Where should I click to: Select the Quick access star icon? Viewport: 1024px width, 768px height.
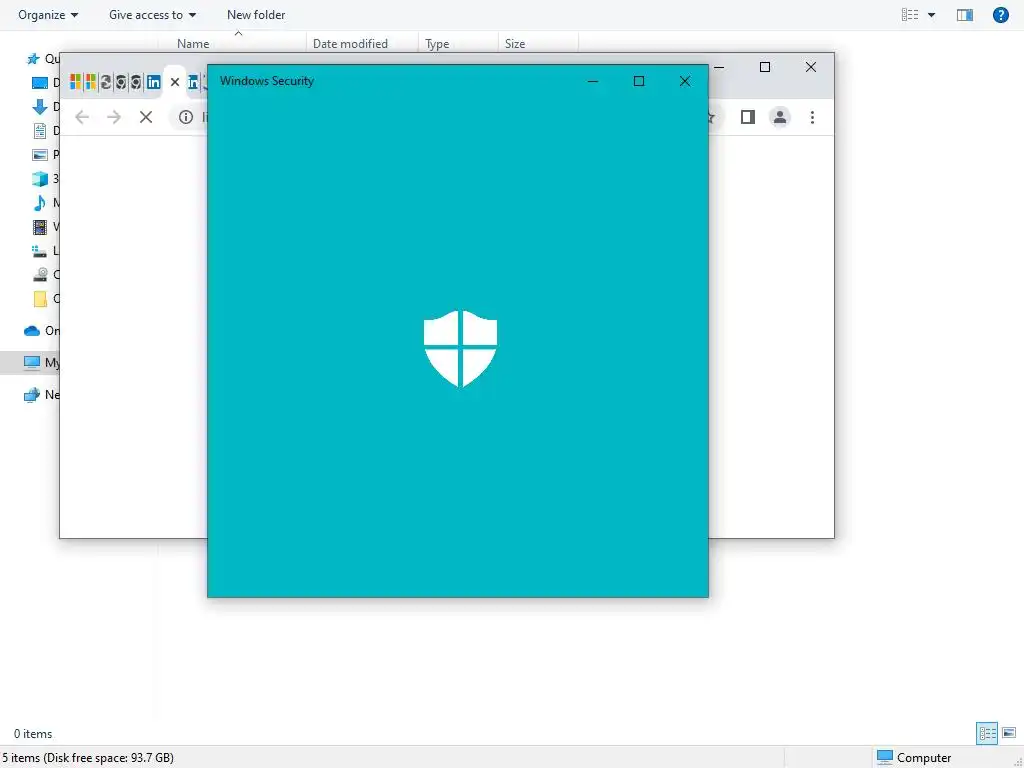pos(33,59)
